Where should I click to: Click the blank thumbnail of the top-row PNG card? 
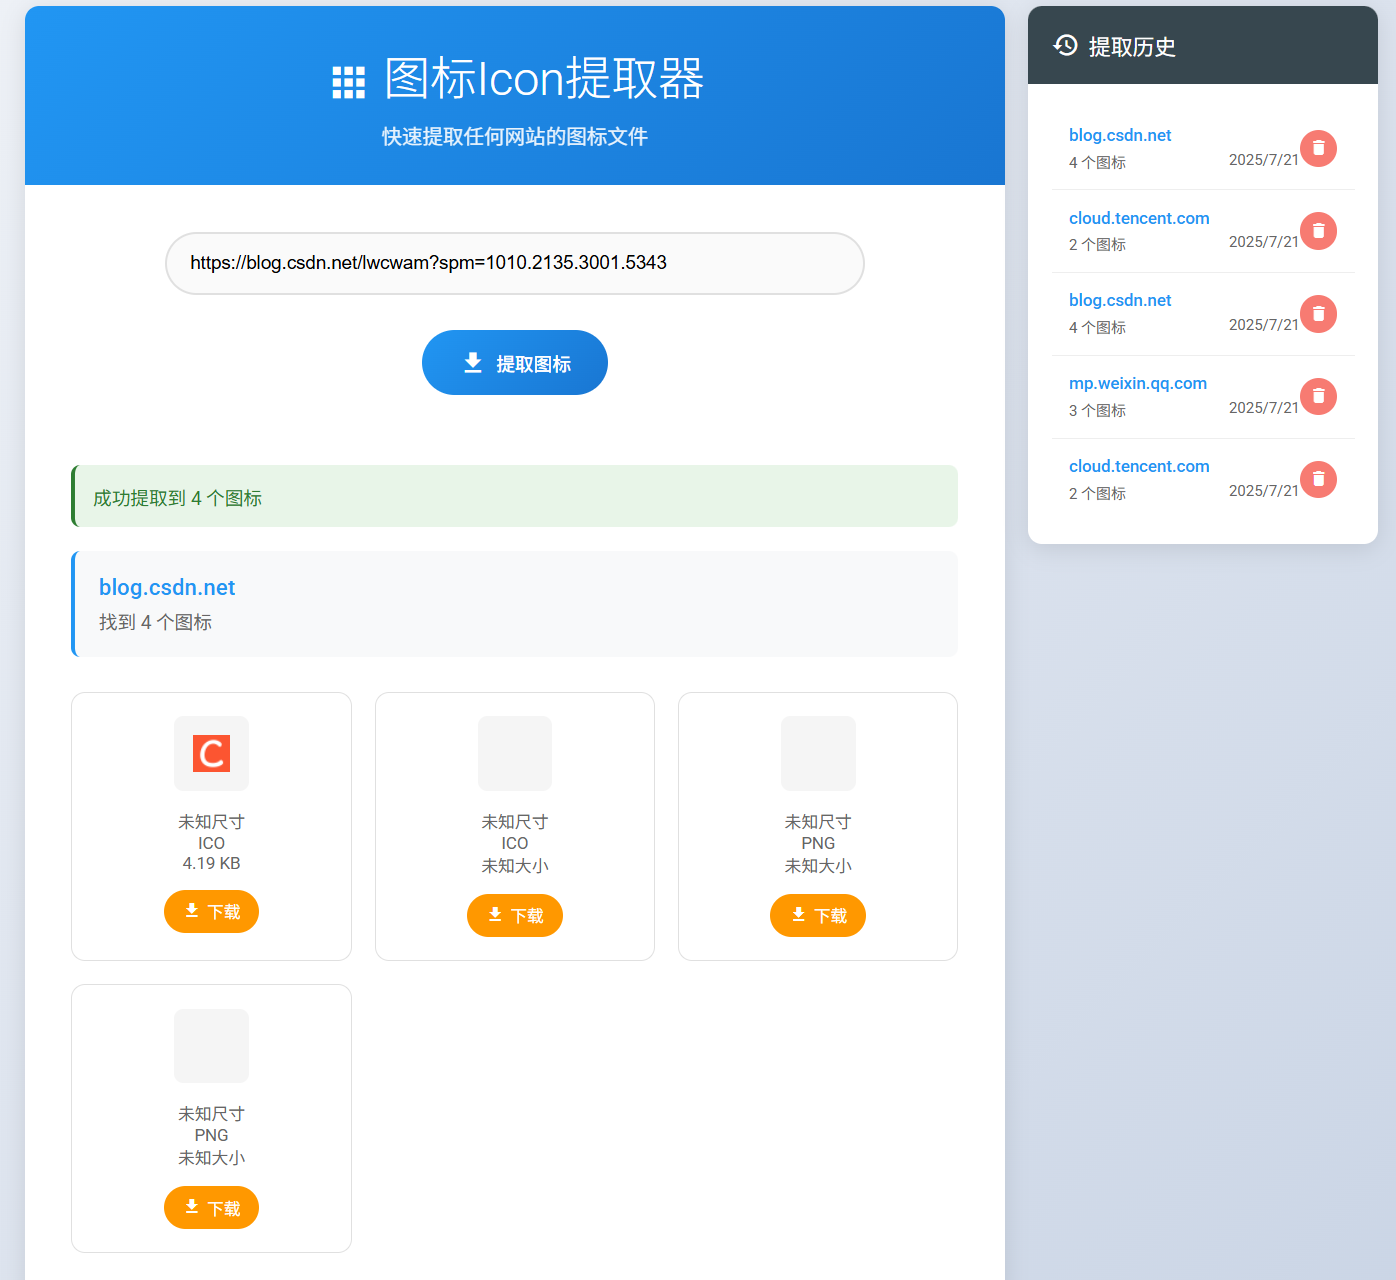[818, 753]
